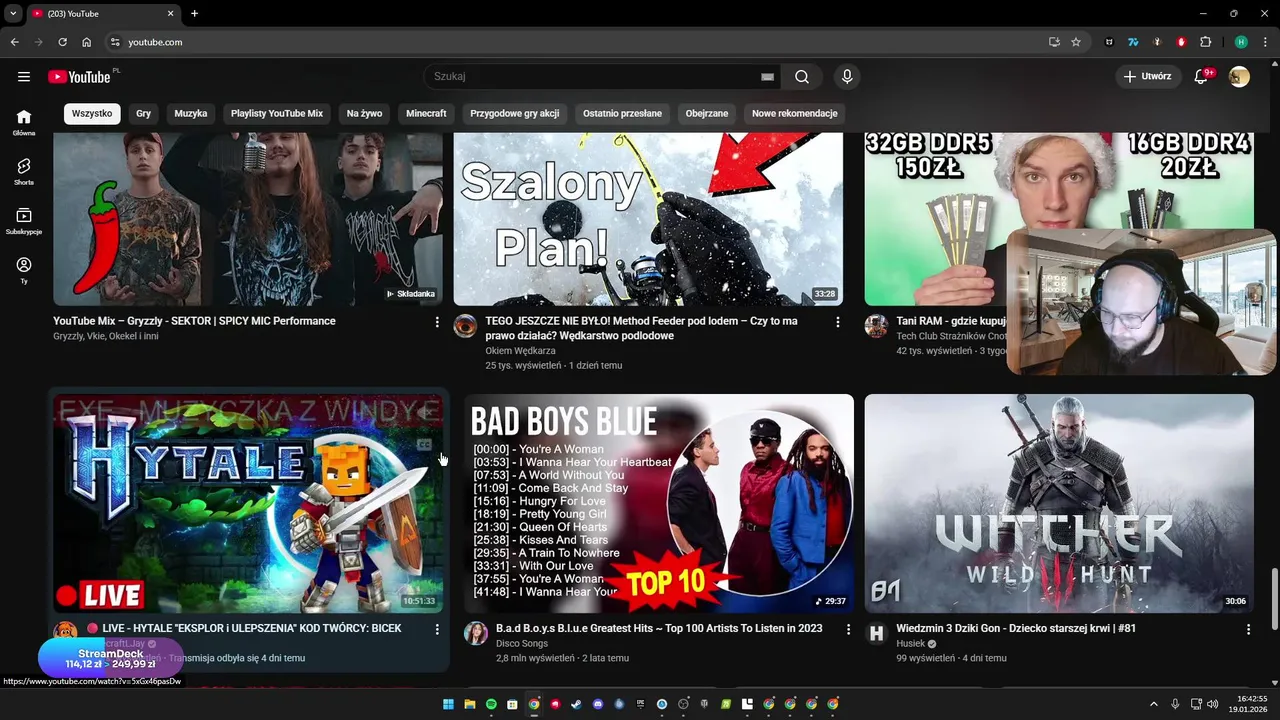Screen dimensions: 1280x720
Task: Click the StreamDeck price overlay
Action: tap(111, 658)
